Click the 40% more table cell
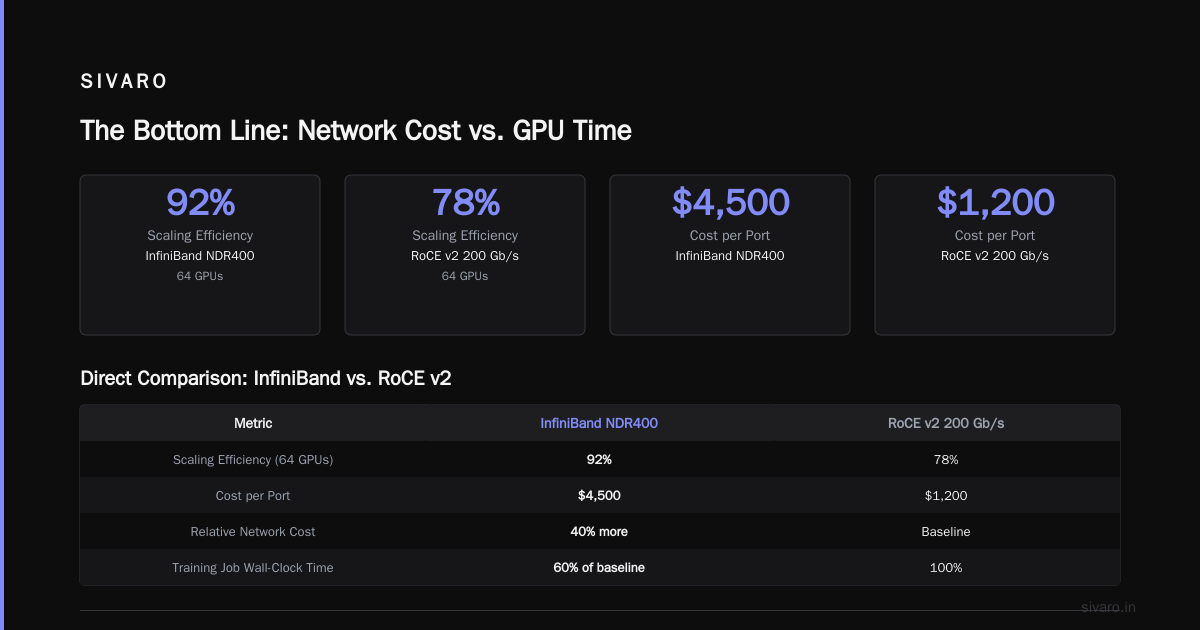The height and width of the screenshot is (630, 1200). point(599,532)
